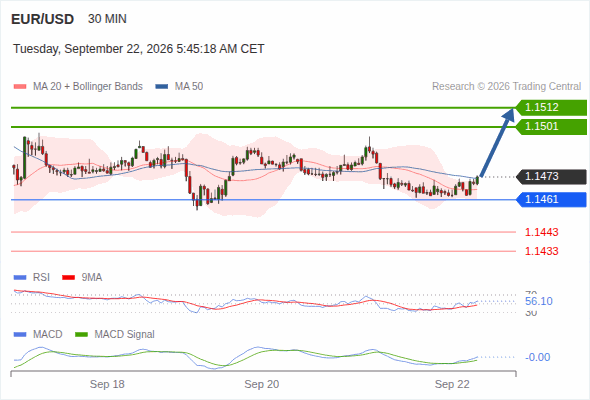Click the EUR/USD pair title
The height and width of the screenshot is (400, 590).
coord(43,19)
